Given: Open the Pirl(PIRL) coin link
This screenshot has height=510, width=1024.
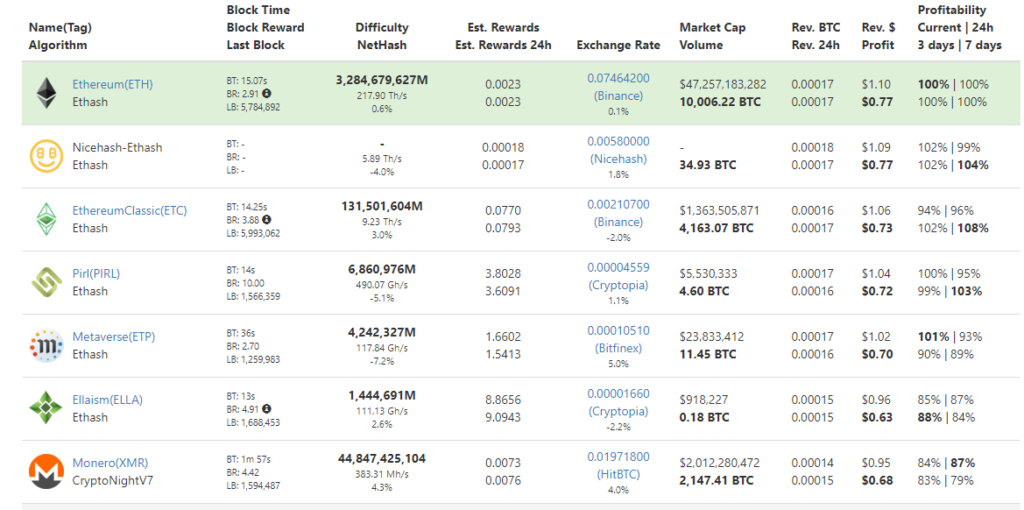Looking at the screenshot, I should [96, 274].
